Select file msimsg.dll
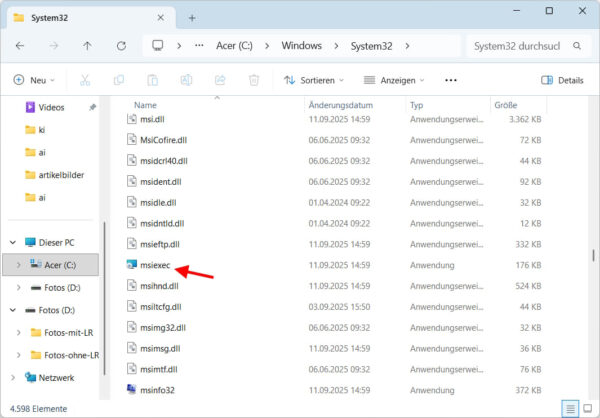 160,348
